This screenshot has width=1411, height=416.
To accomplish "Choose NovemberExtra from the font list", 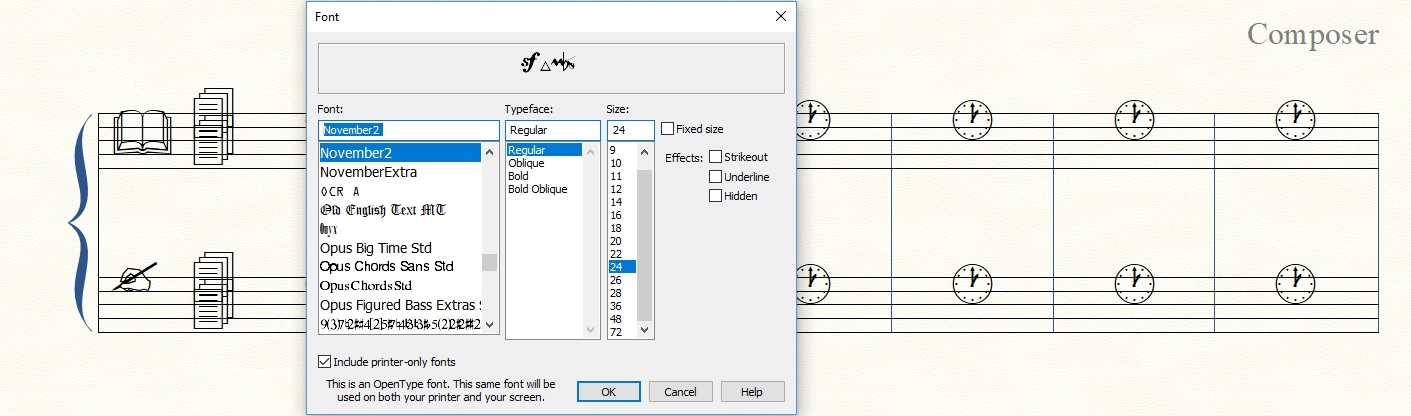I will [x=368, y=172].
